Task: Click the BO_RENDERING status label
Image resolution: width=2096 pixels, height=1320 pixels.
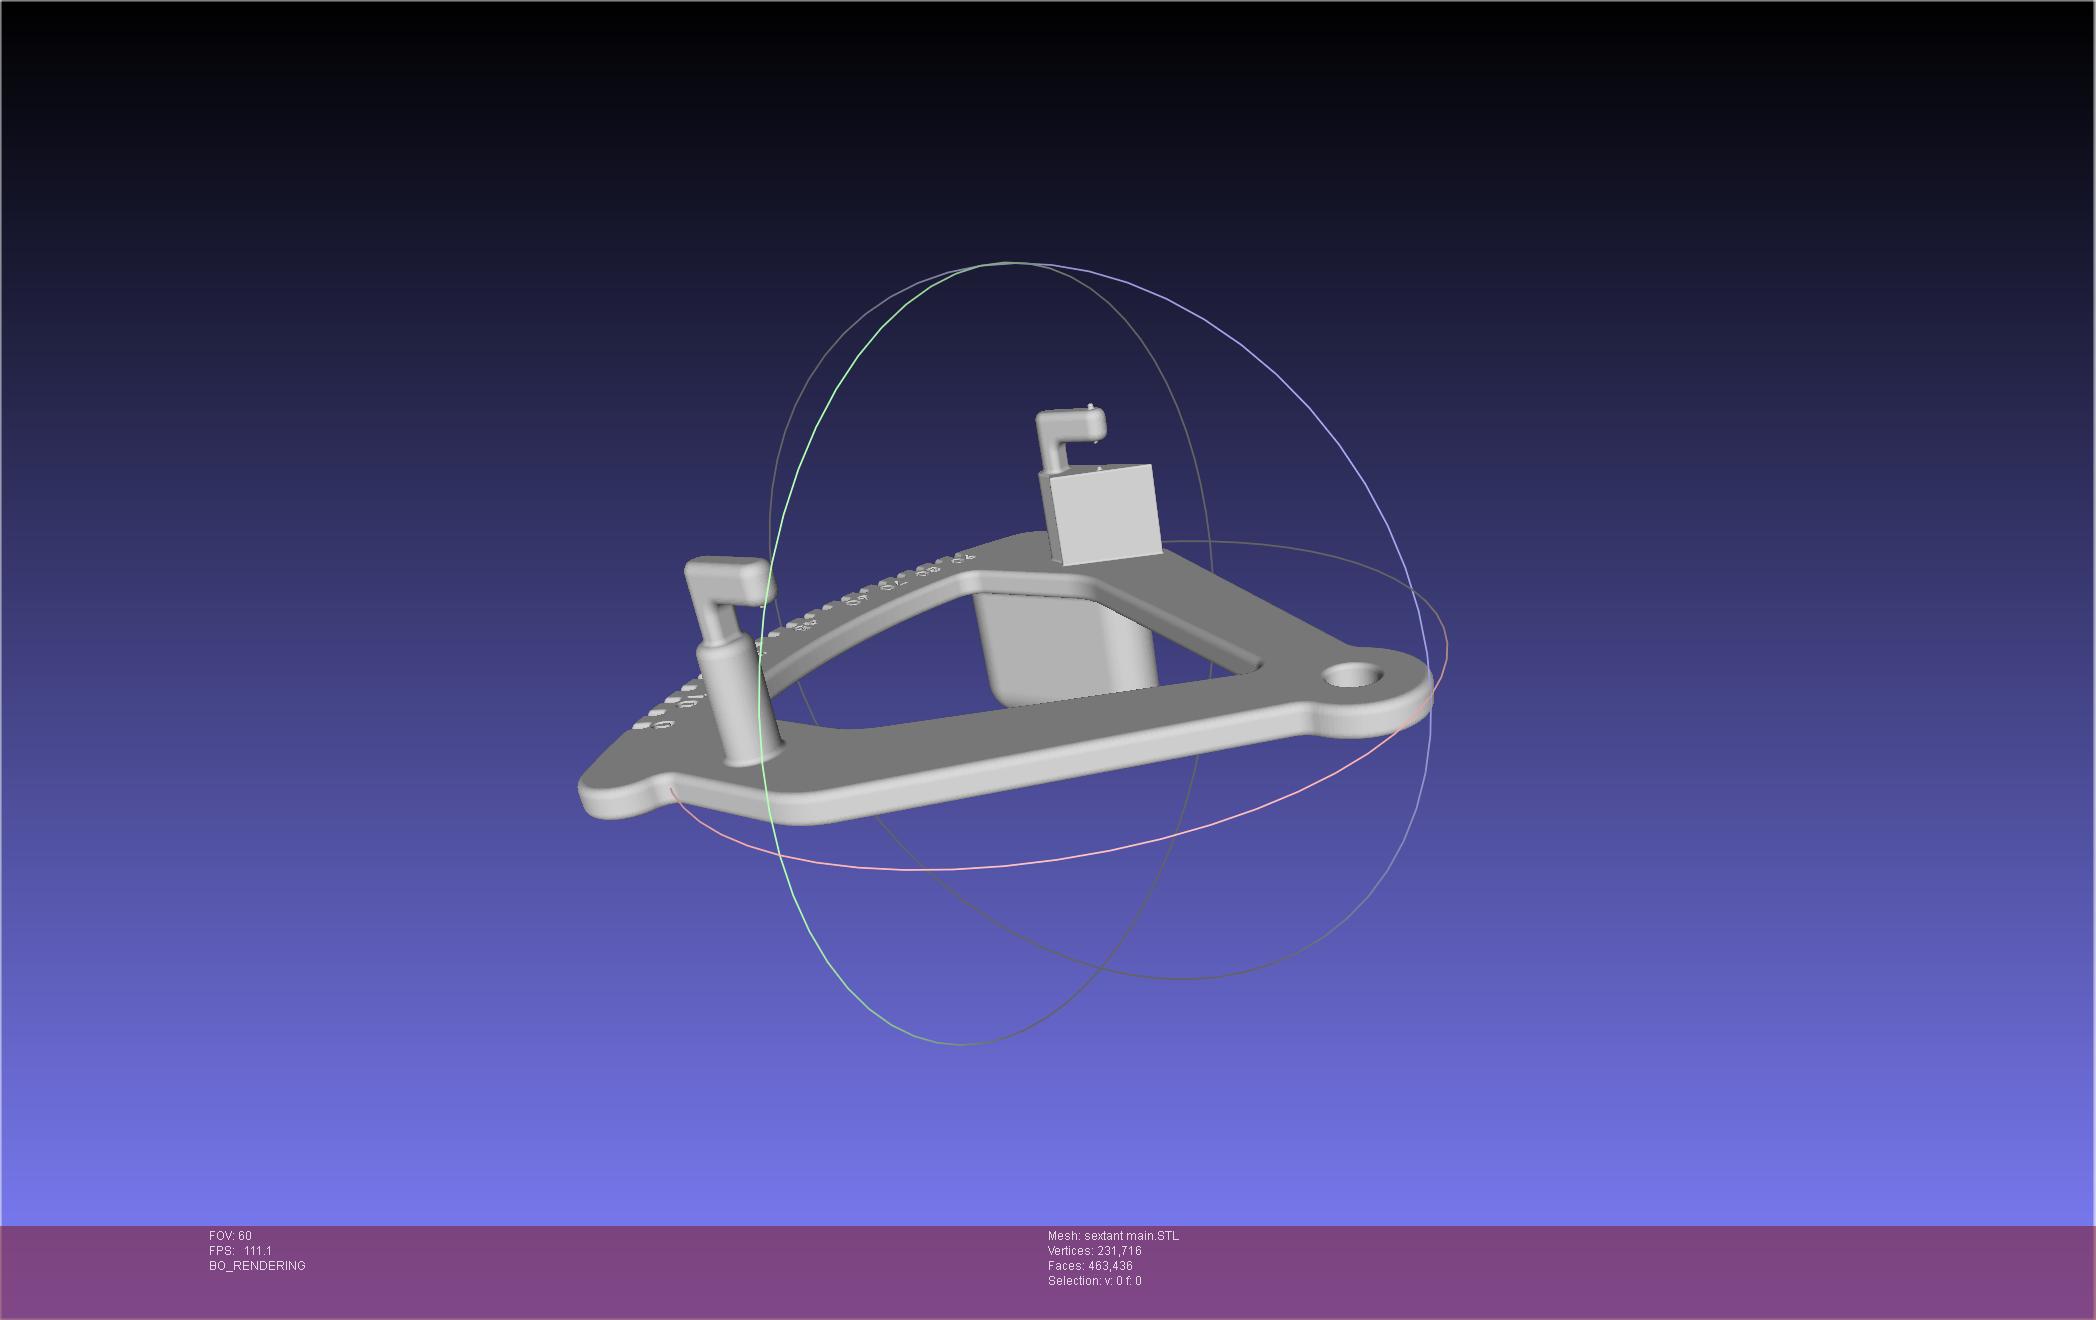Action: tap(257, 1266)
